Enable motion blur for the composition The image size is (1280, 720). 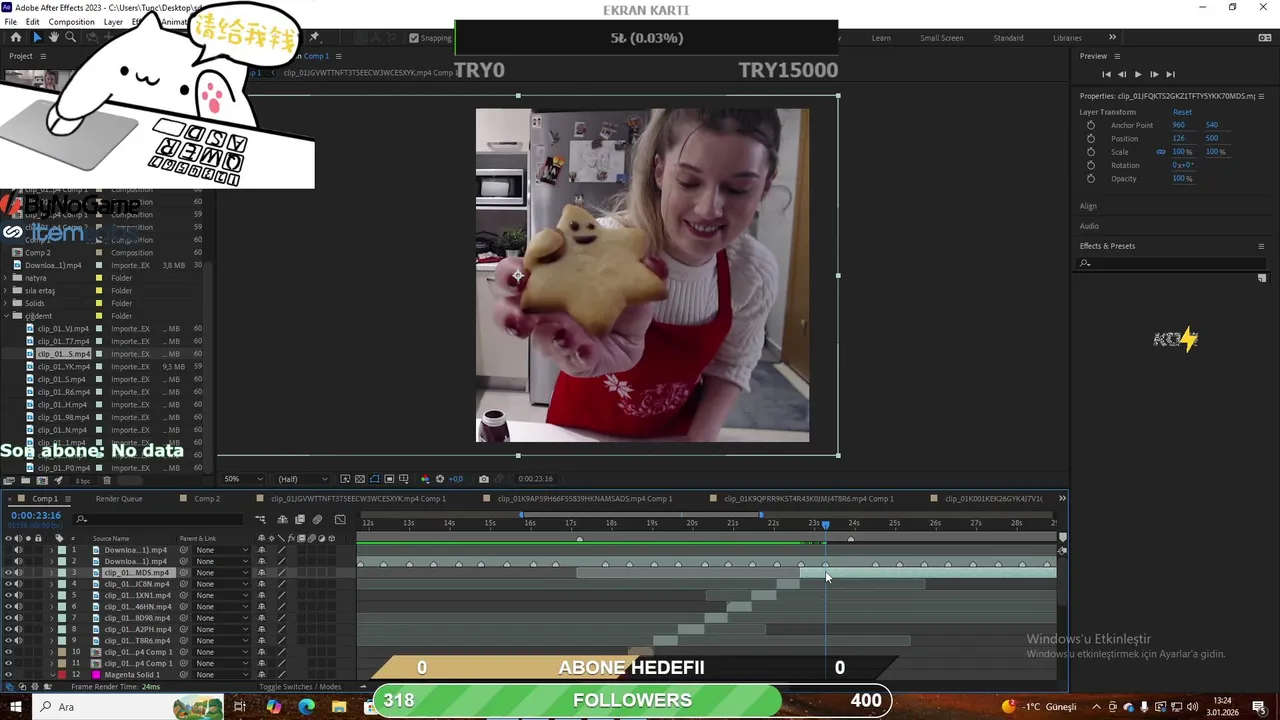317,519
